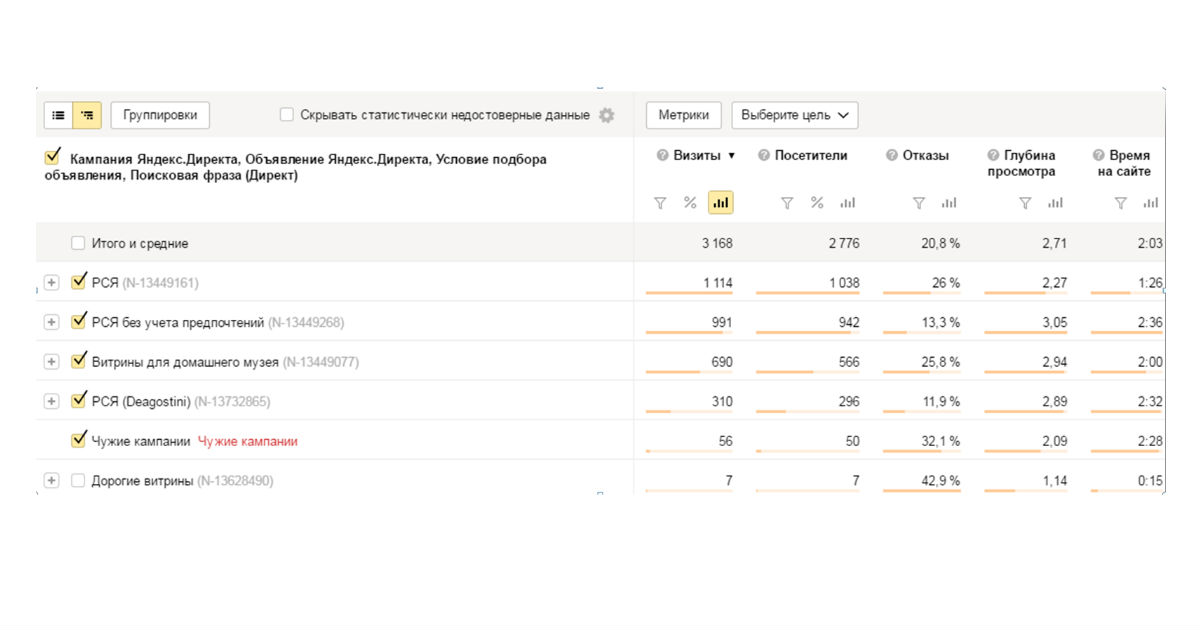
Task: Click Отказы column header
Action: point(926,156)
